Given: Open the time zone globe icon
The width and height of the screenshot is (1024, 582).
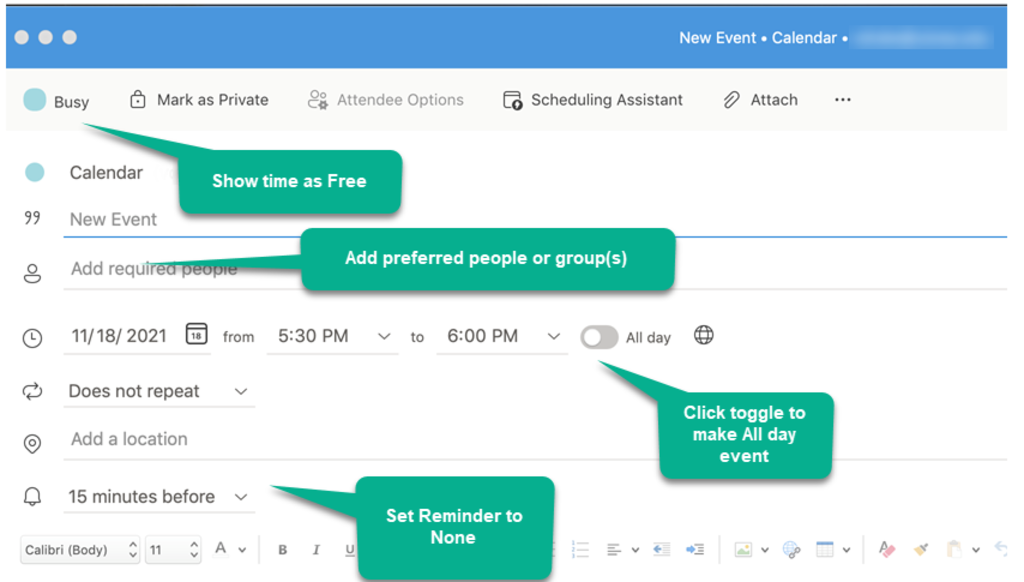Looking at the screenshot, I should coord(703,337).
